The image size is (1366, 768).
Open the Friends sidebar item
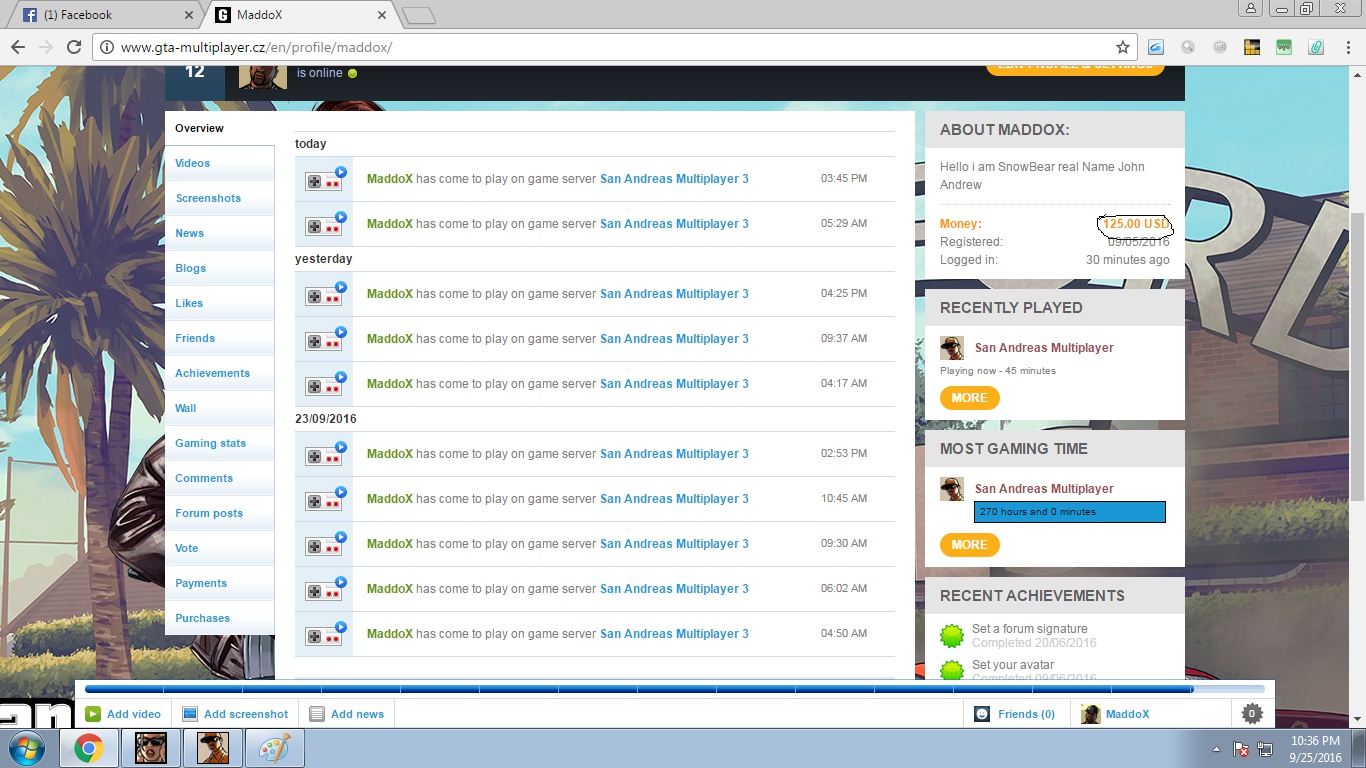(219, 338)
